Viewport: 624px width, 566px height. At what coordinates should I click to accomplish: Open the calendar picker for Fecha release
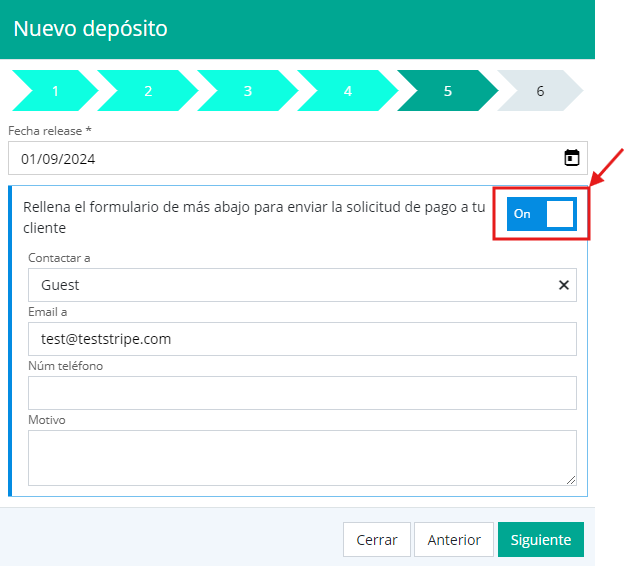pyautogui.click(x=571, y=158)
